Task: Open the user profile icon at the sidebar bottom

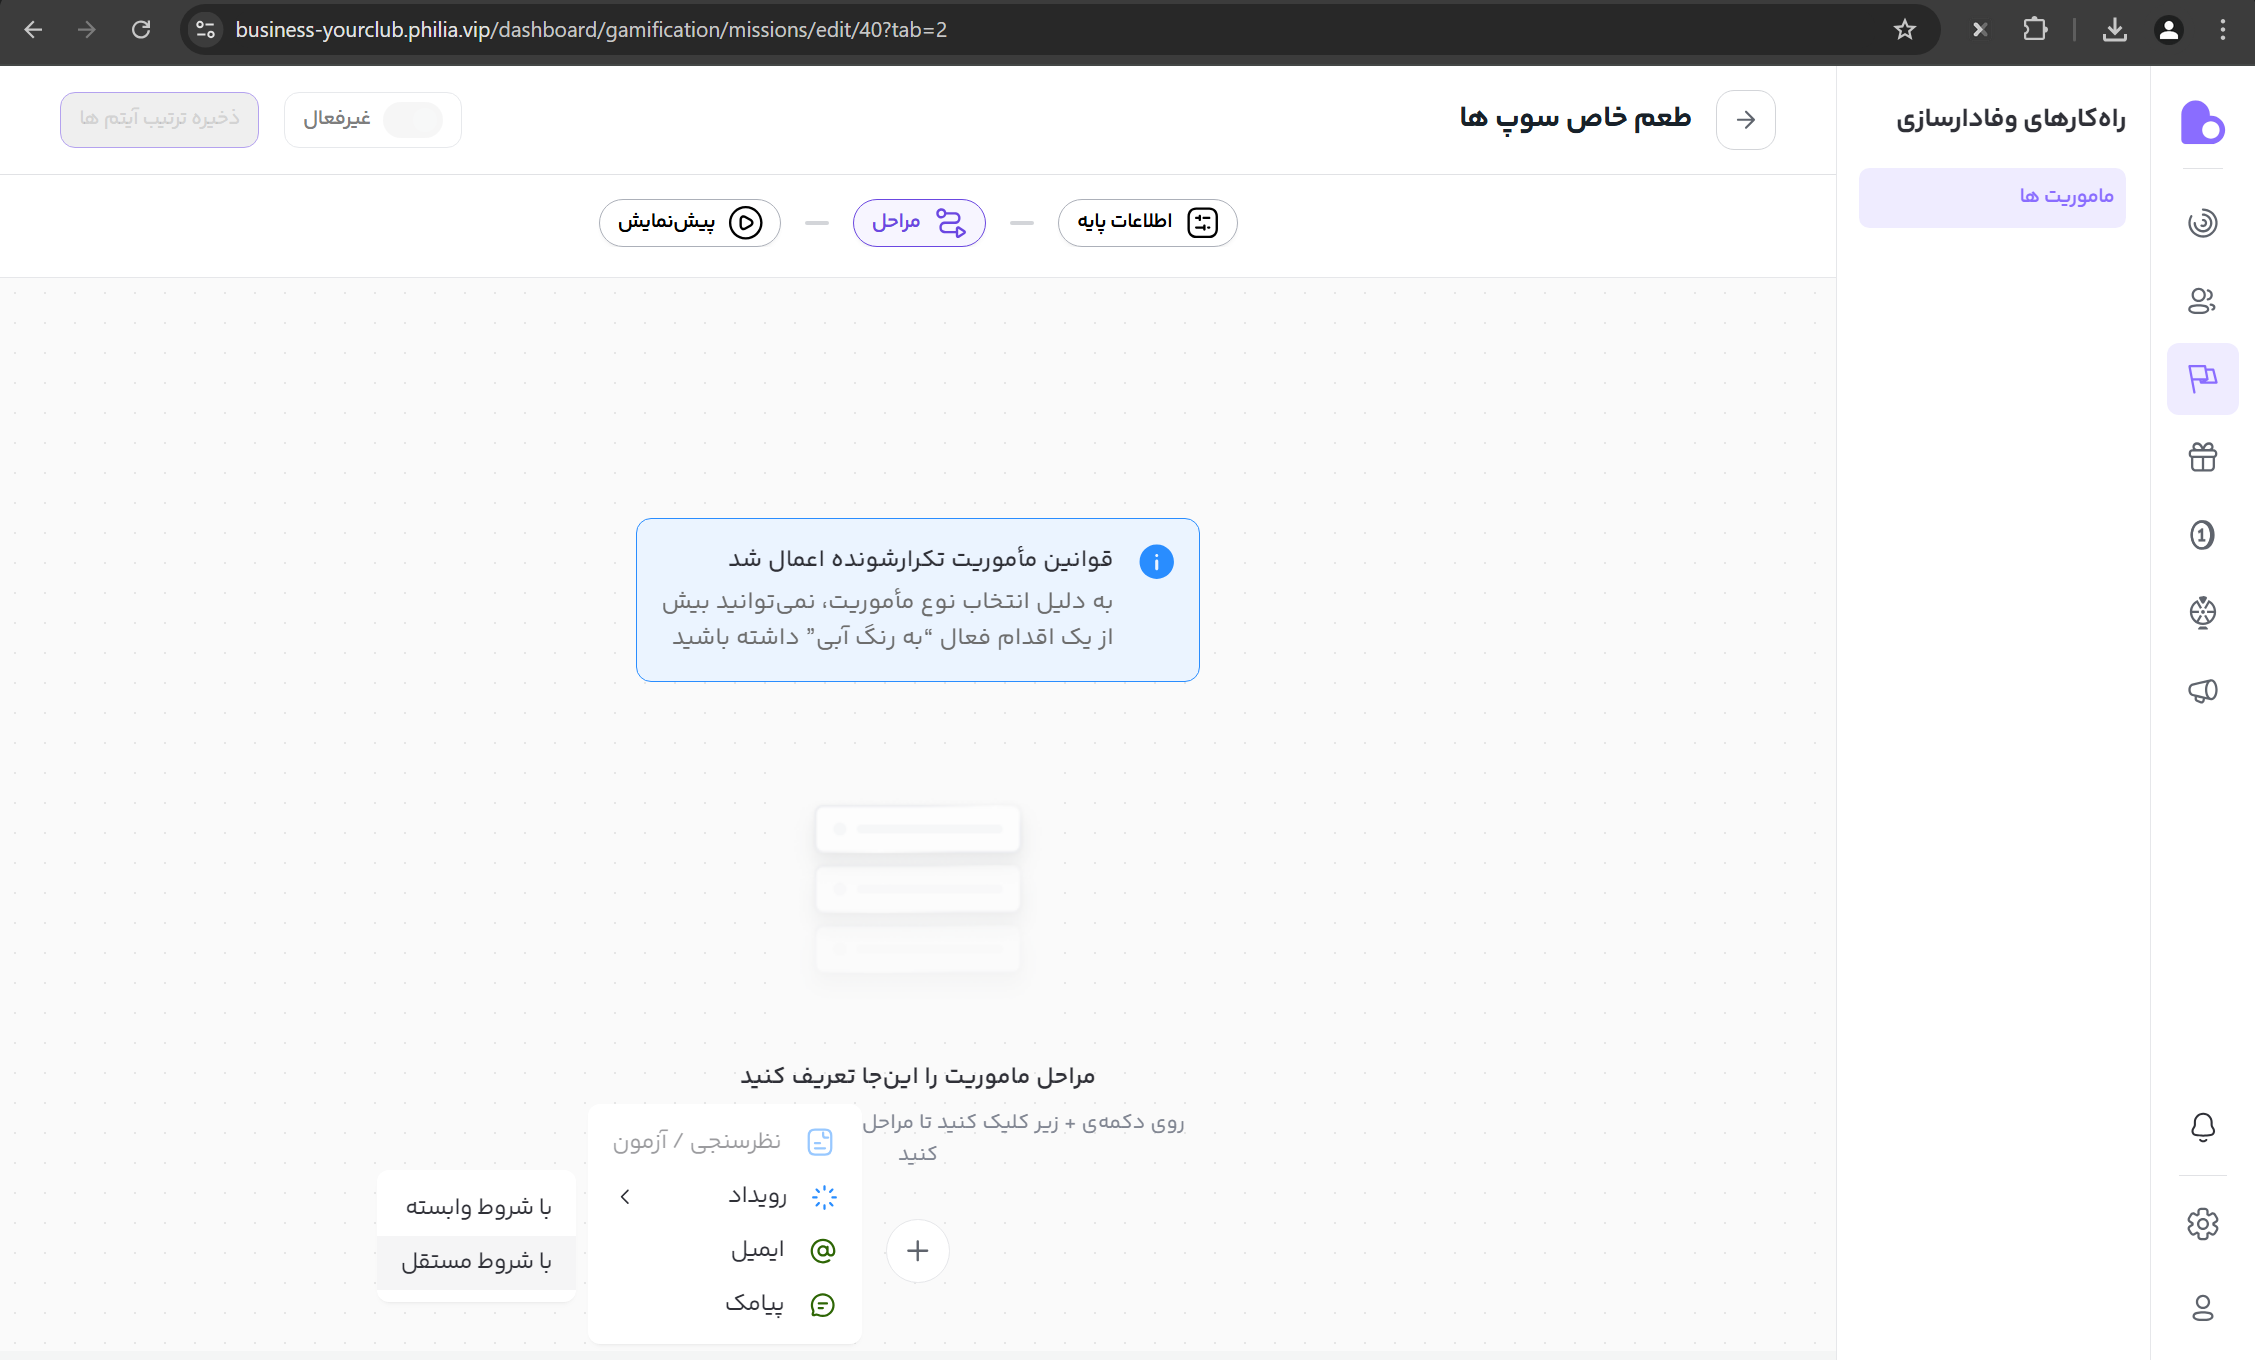Action: click(2202, 1308)
